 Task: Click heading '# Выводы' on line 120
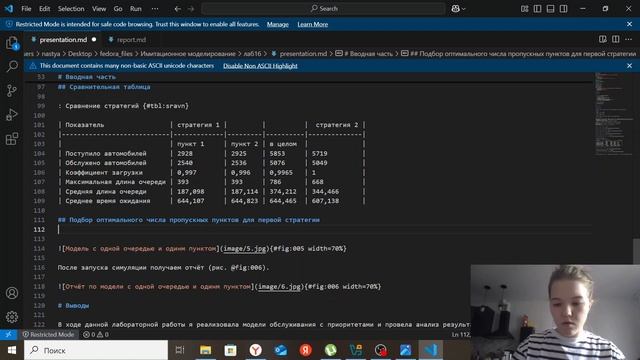pyautogui.click(x=73, y=305)
